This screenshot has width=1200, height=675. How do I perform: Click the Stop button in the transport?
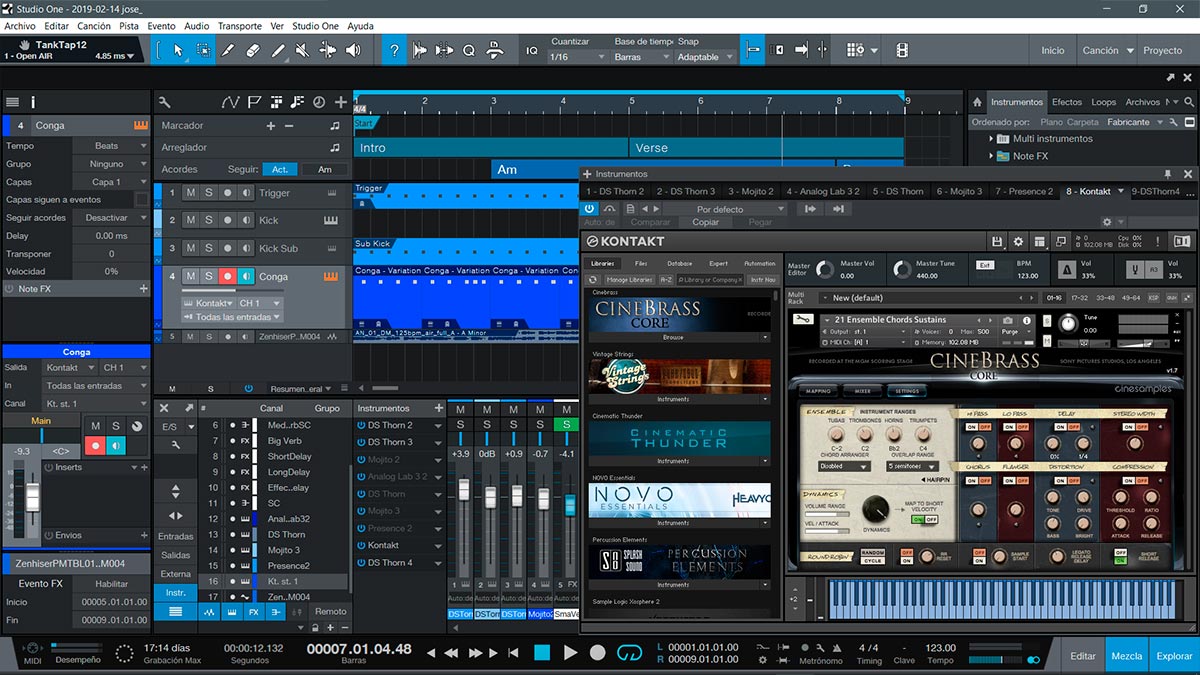coord(542,652)
